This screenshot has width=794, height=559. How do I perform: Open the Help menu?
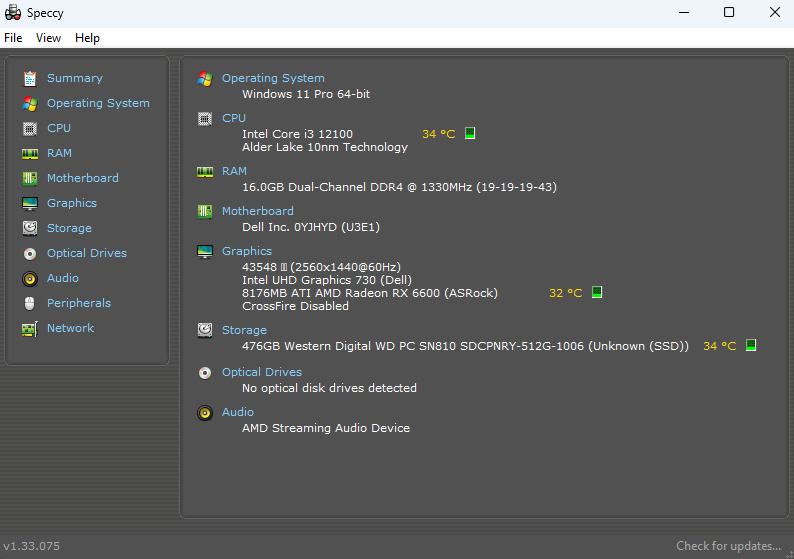(87, 38)
